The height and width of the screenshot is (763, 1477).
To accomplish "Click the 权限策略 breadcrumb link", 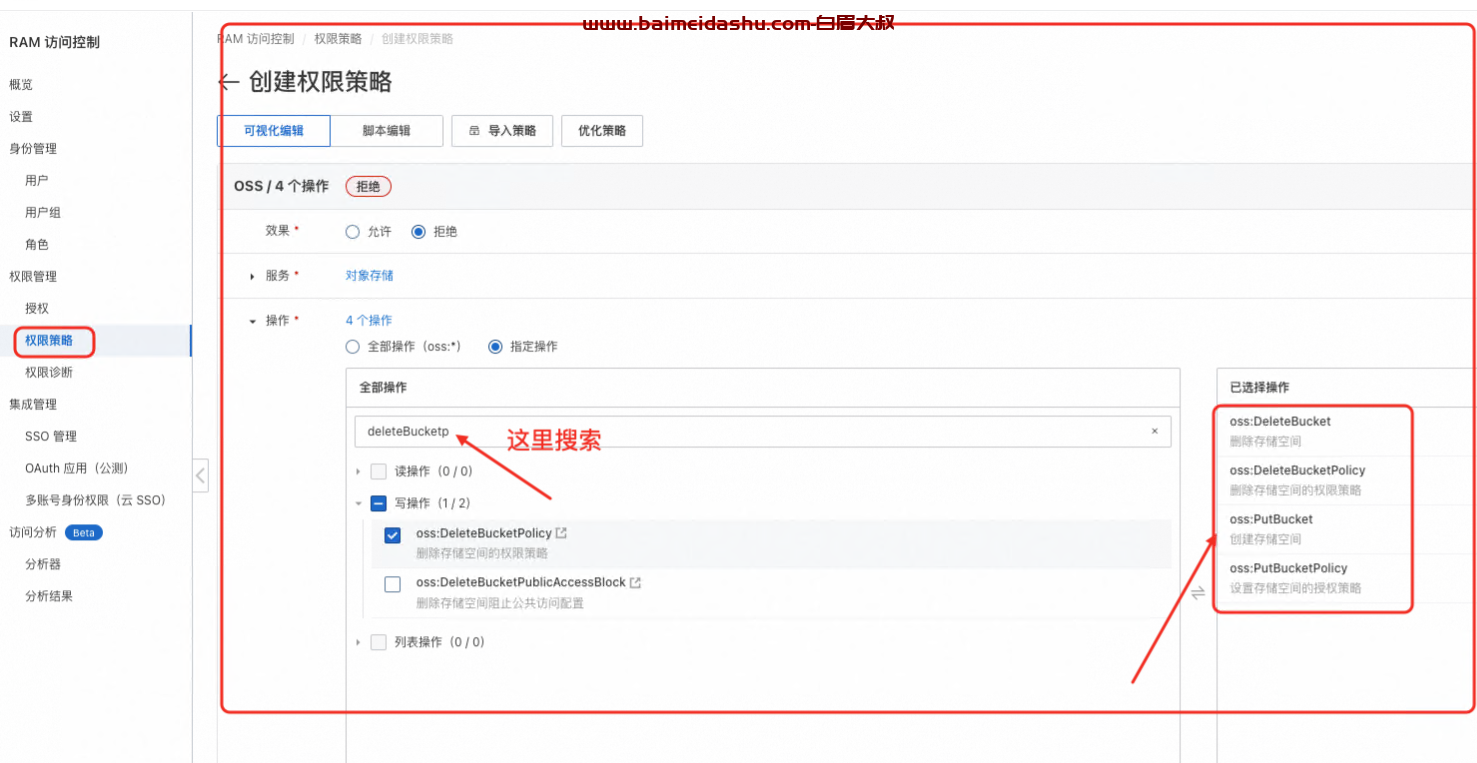I will pos(338,38).
